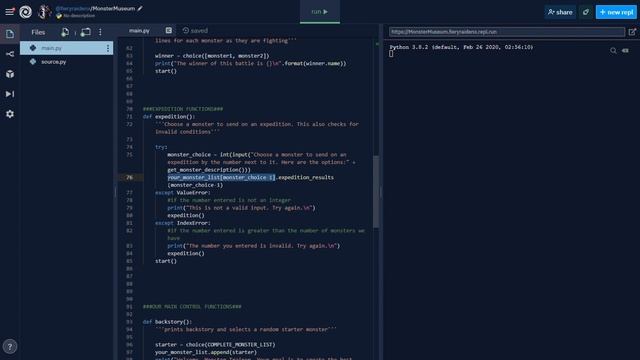Image resolution: width=640 pixels, height=360 pixels.
Task: Add a new file
Action: point(65,32)
